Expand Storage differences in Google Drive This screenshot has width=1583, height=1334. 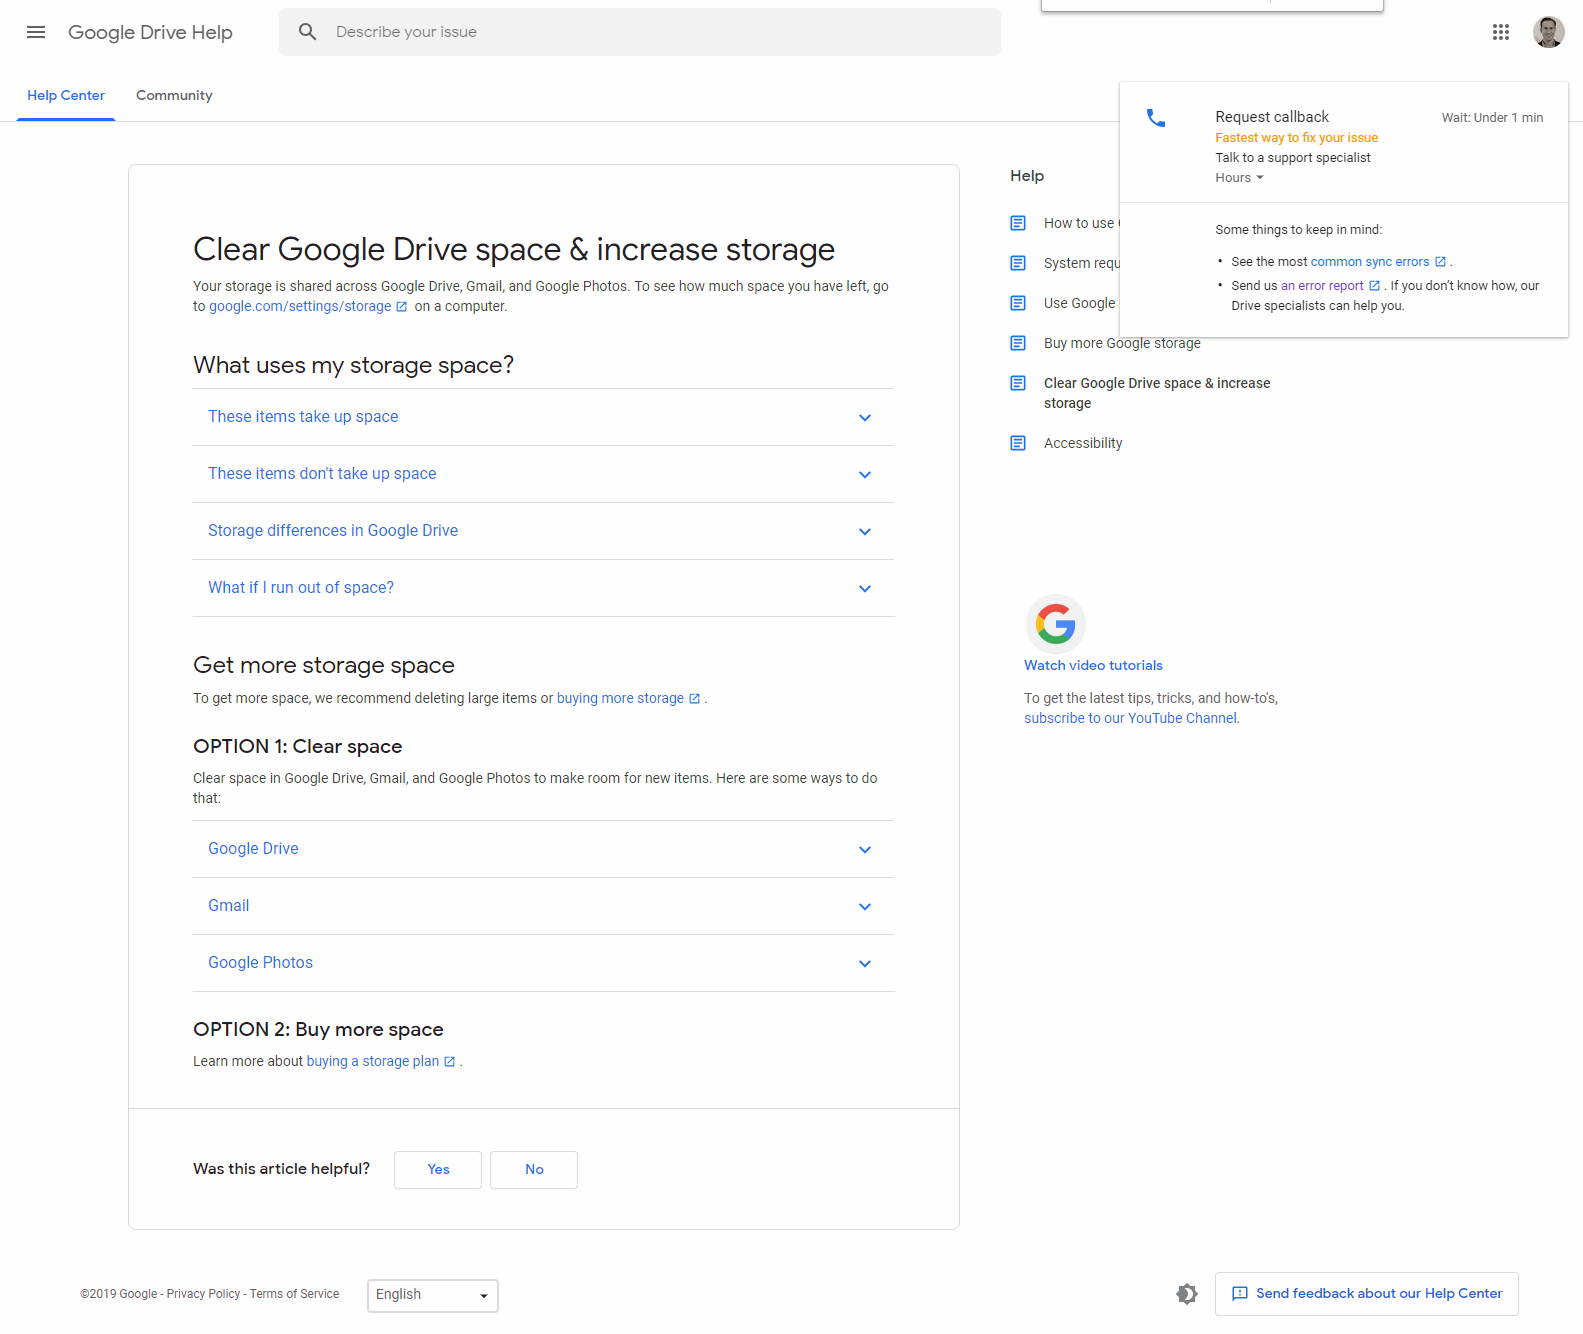pyautogui.click(x=543, y=531)
